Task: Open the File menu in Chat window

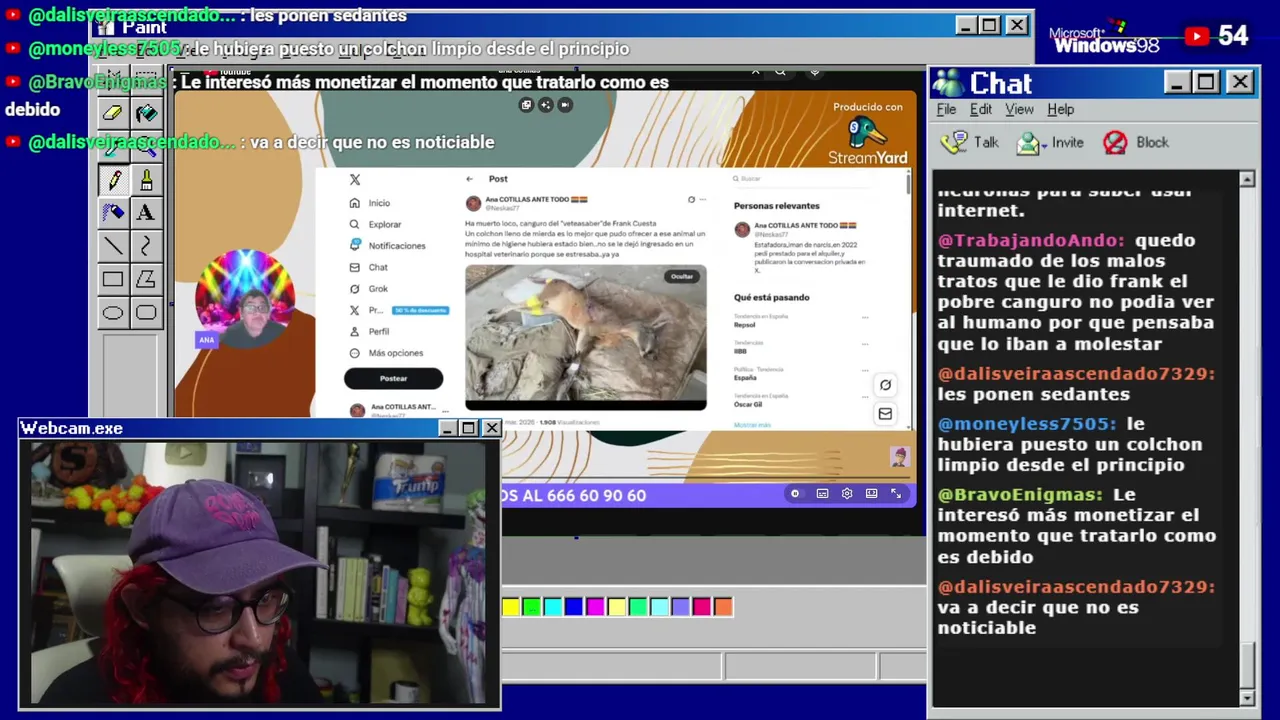Action: coord(946,109)
